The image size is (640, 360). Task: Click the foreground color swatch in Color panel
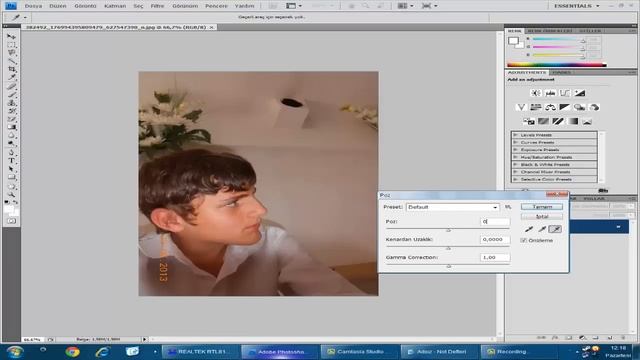click(x=513, y=40)
